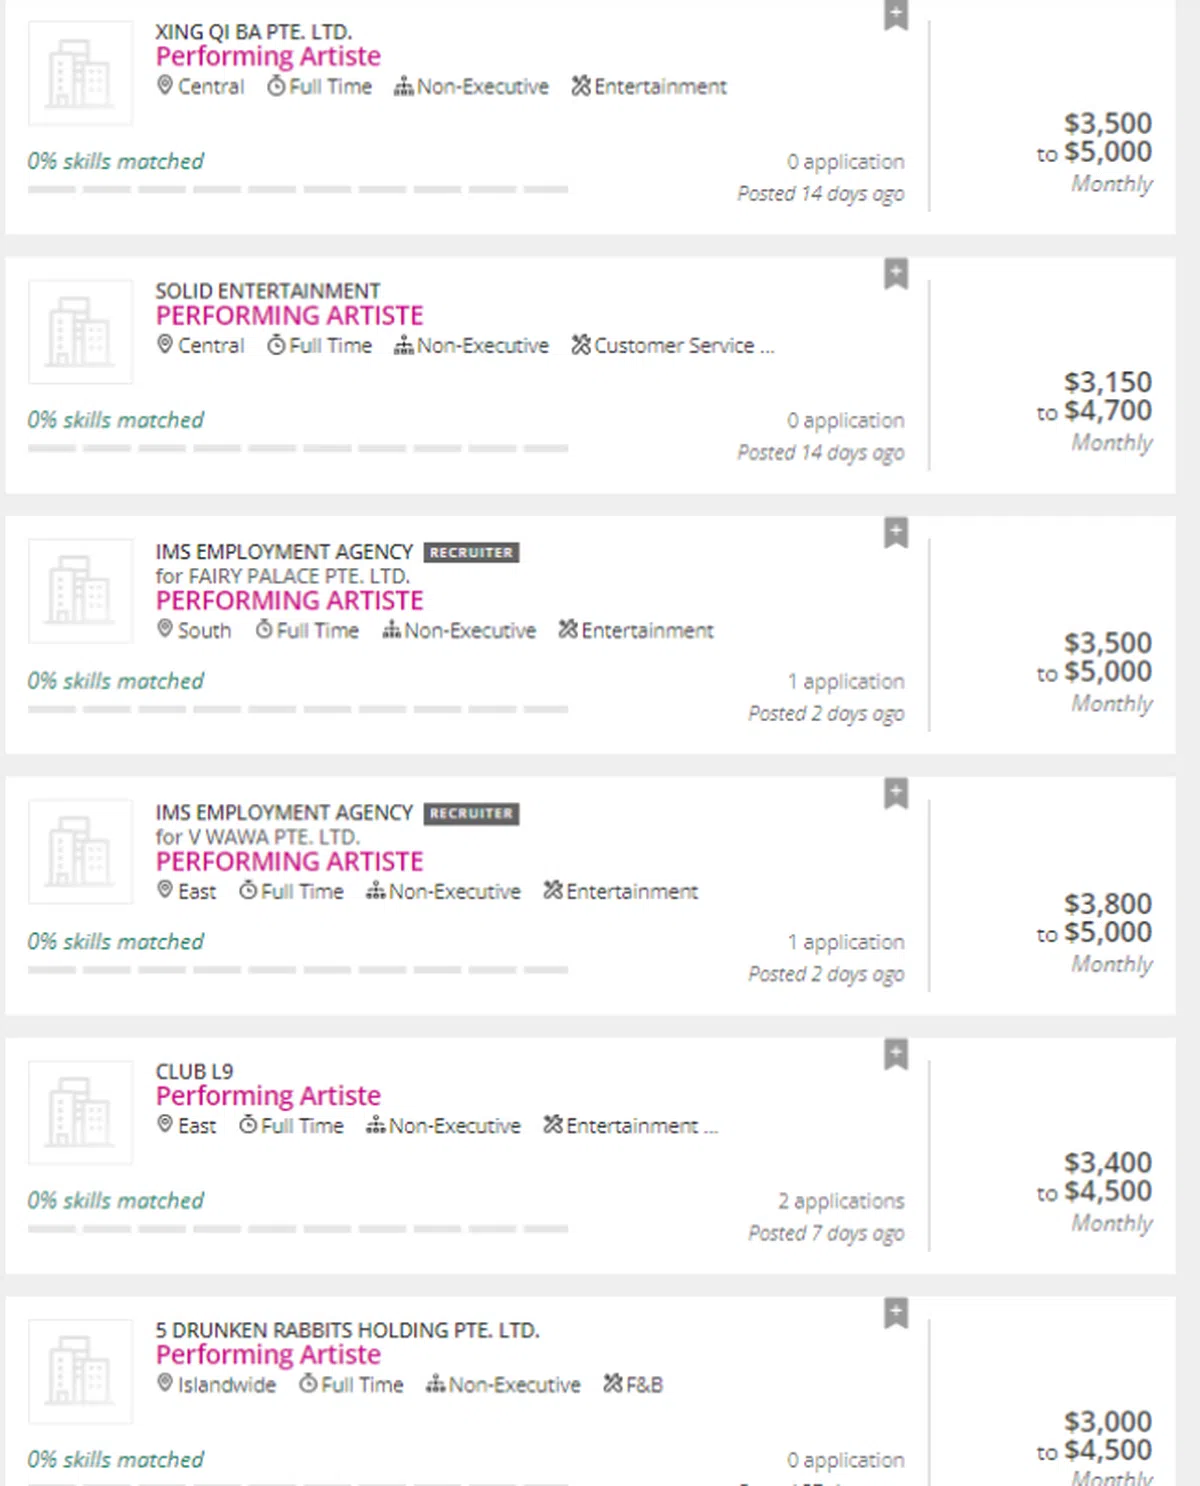Image resolution: width=1200 pixels, height=1486 pixels.
Task: Click clock icon next to Full Time for CLUB L9
Action: (x=248, y=1126)
